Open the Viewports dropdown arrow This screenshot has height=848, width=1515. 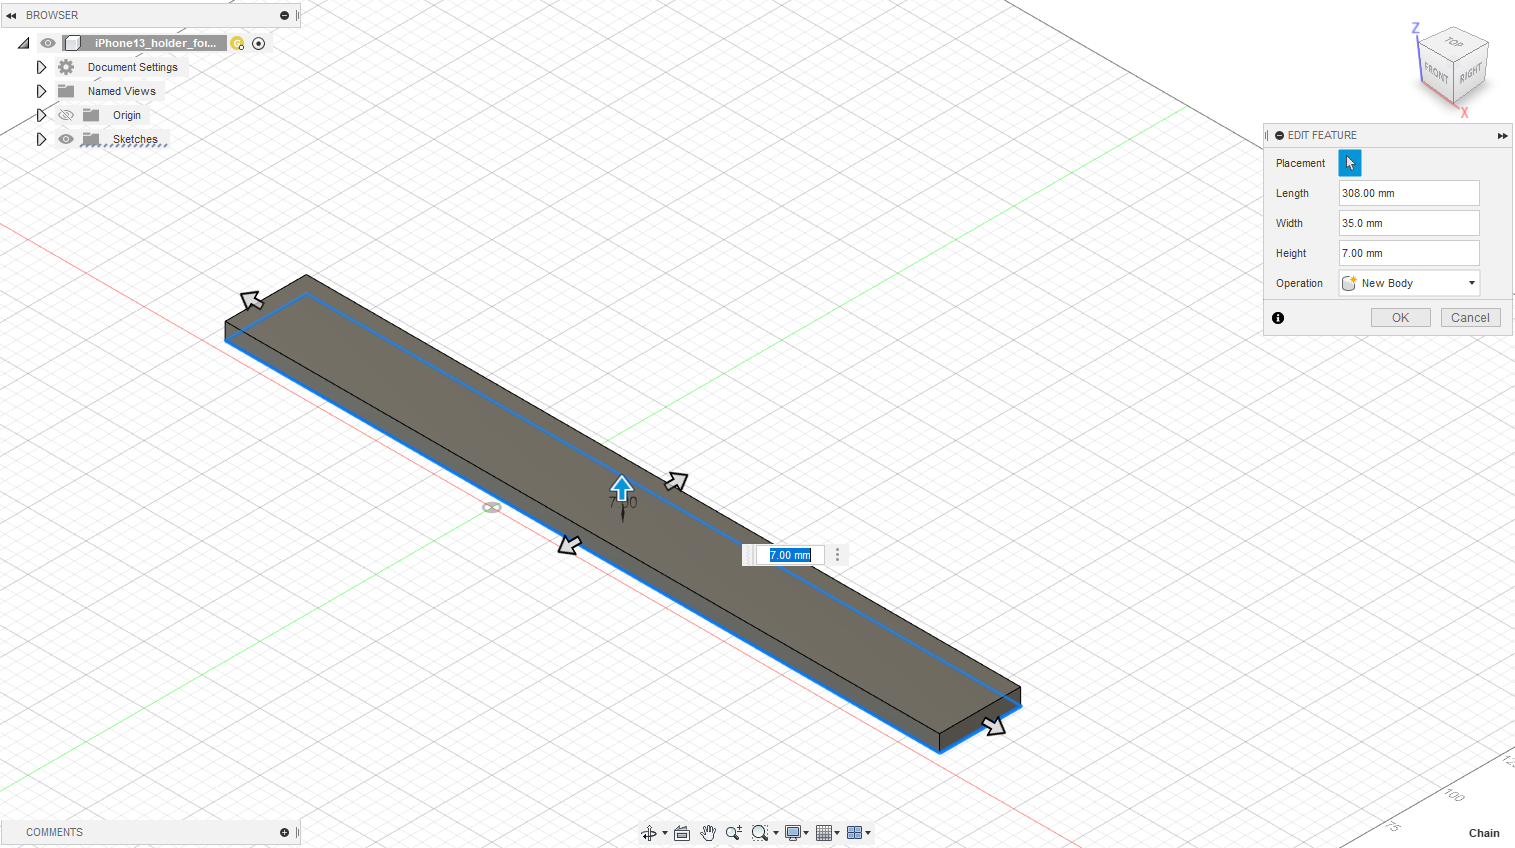pyautogui.click(x=868, y=833)
